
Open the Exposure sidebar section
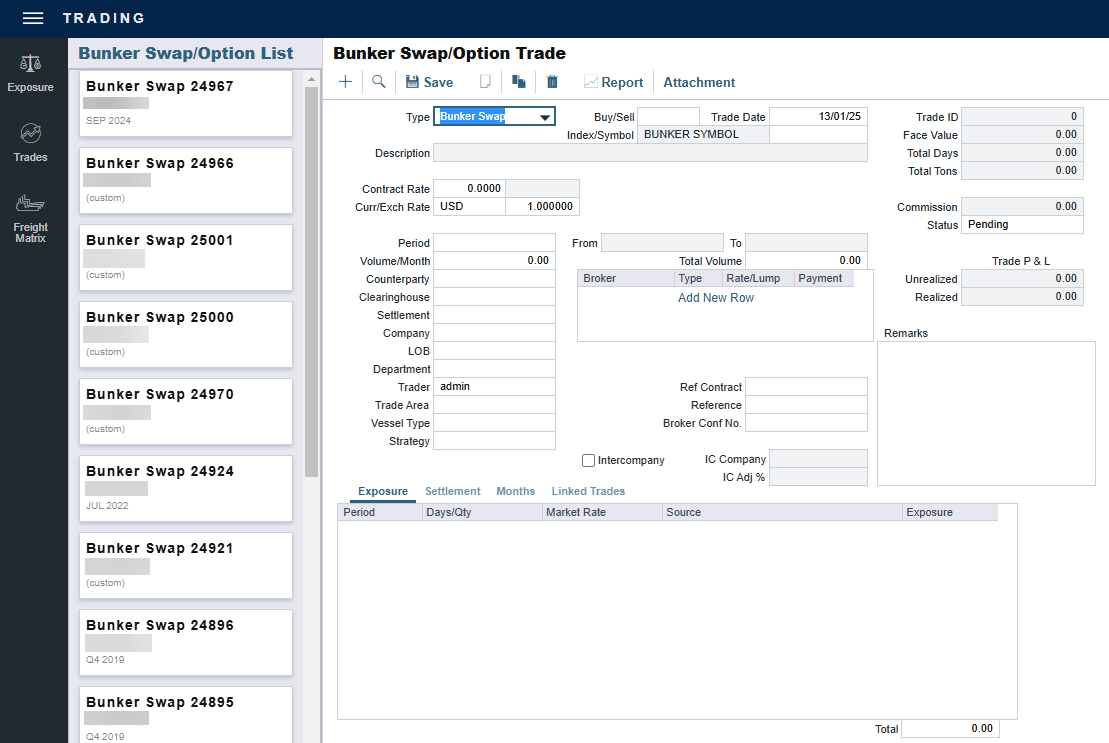click(x=30, y=73)
